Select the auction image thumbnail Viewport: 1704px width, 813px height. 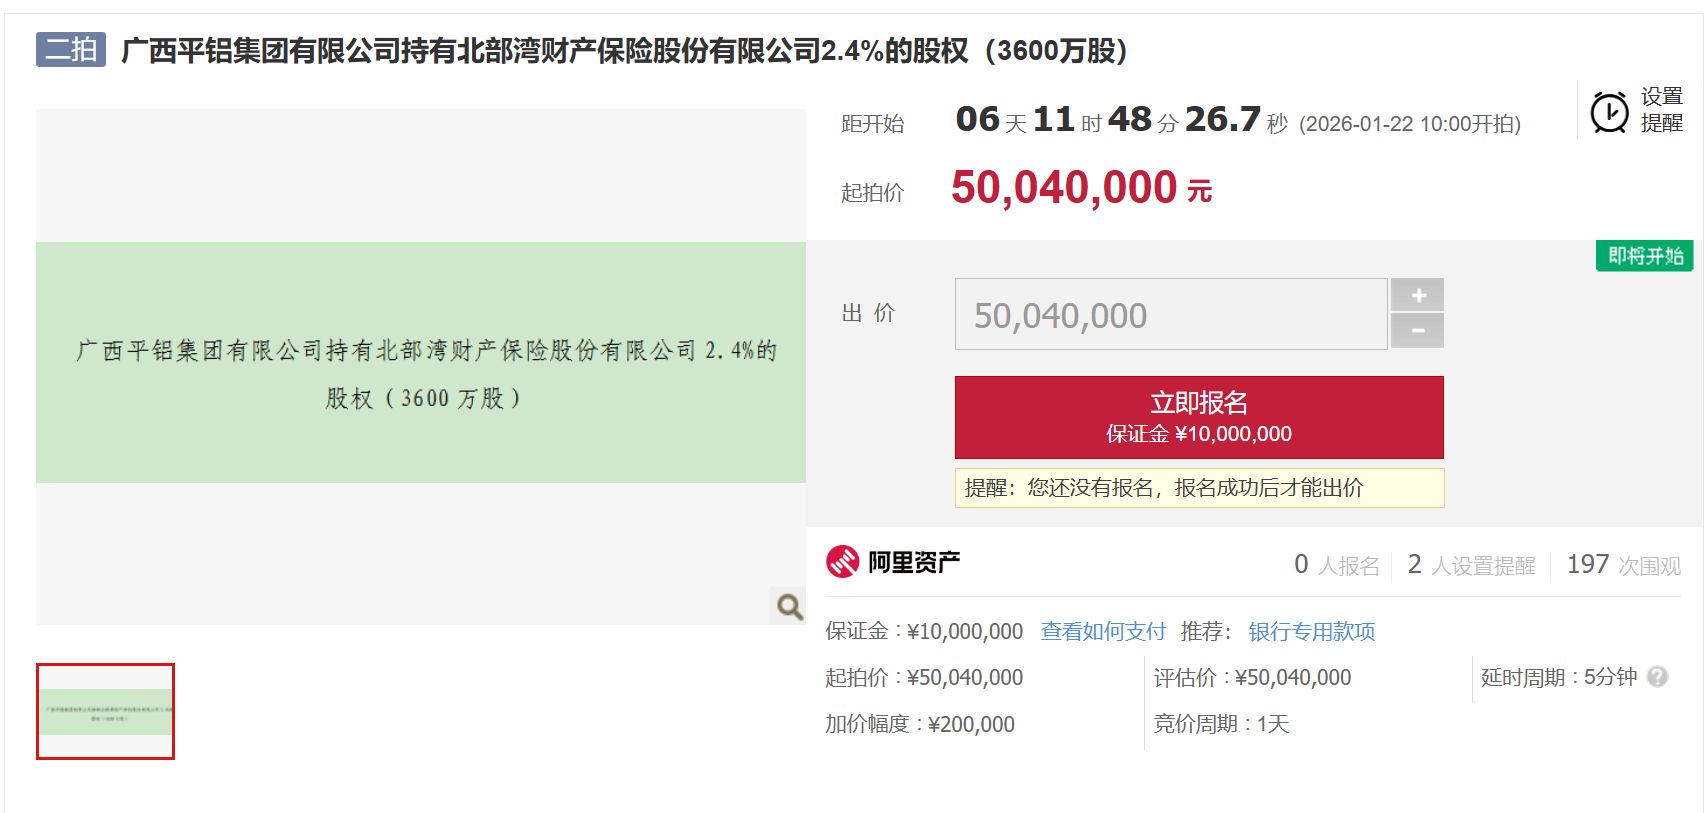(106, 711)
